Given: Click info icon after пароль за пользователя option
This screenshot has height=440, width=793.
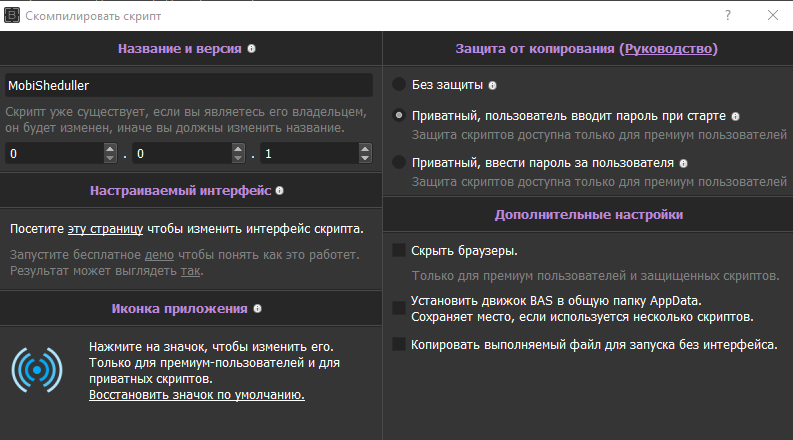Looking at the screenshot, I should point(683,163).
